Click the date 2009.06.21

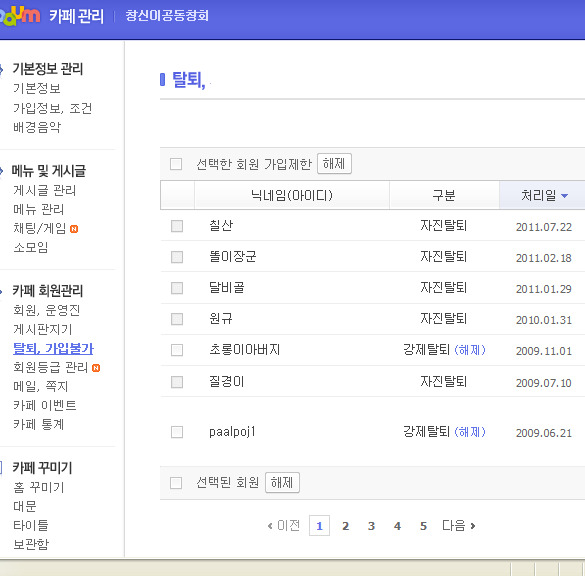point(544,433)
